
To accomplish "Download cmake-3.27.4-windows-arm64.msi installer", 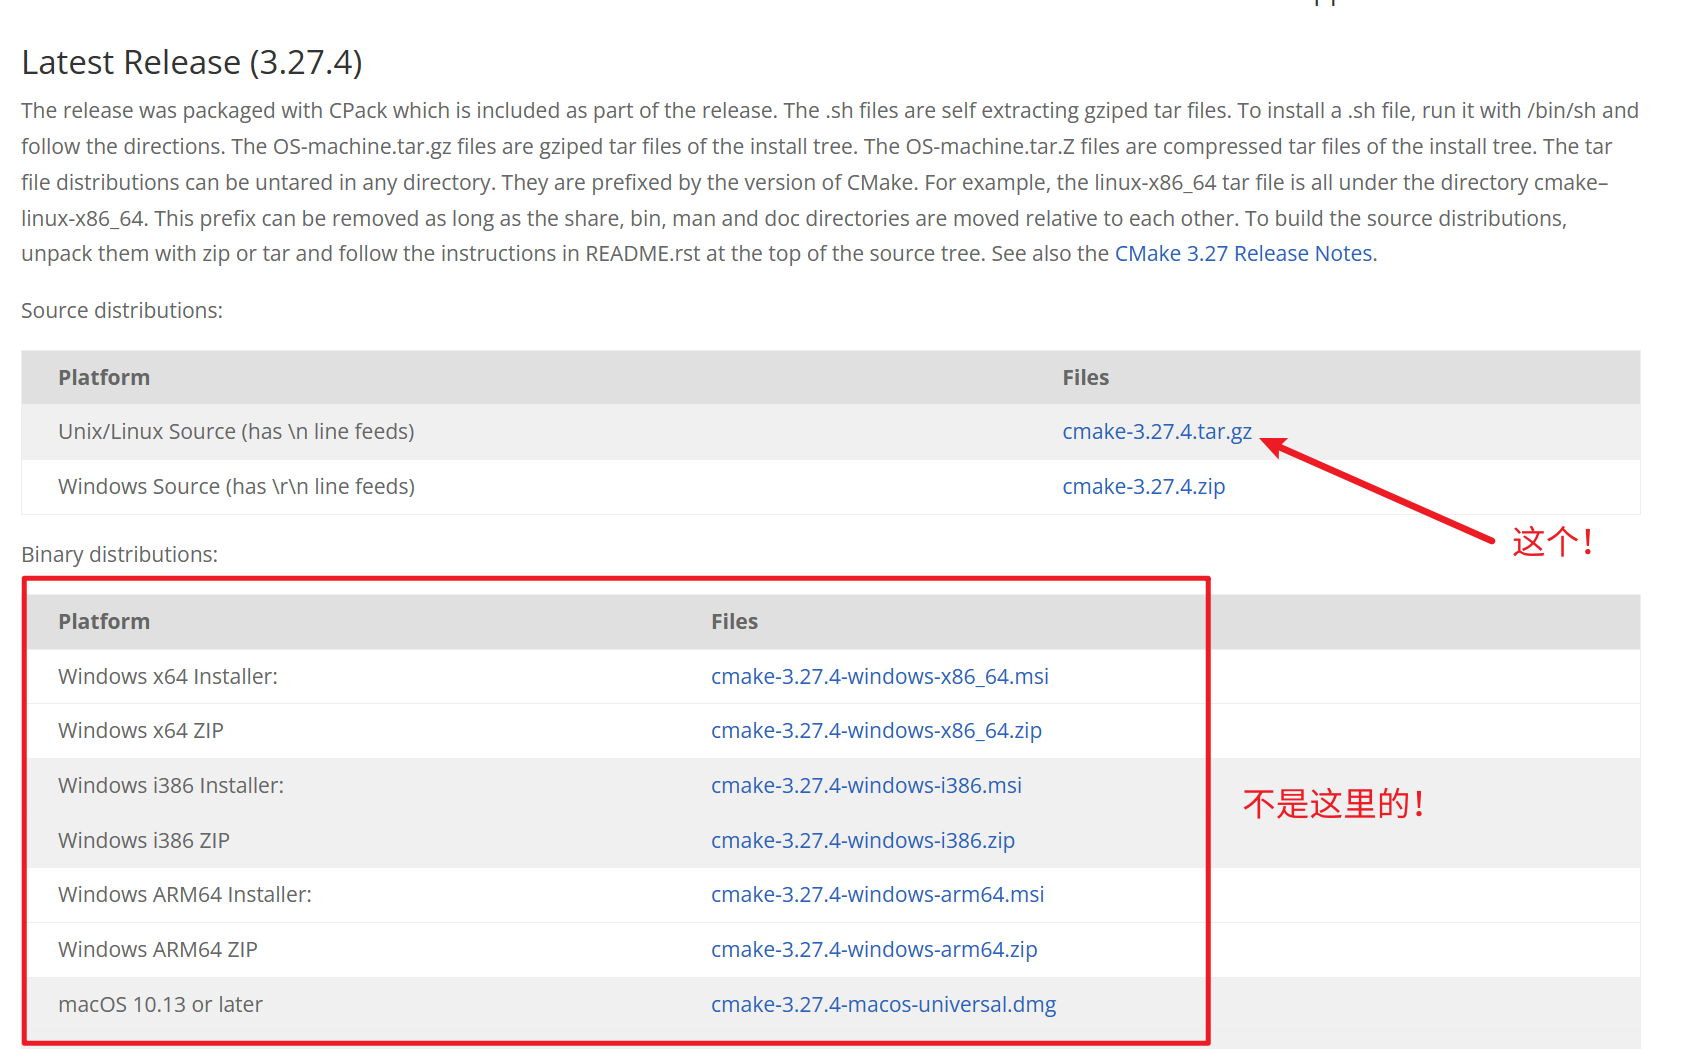I will 877,895.
